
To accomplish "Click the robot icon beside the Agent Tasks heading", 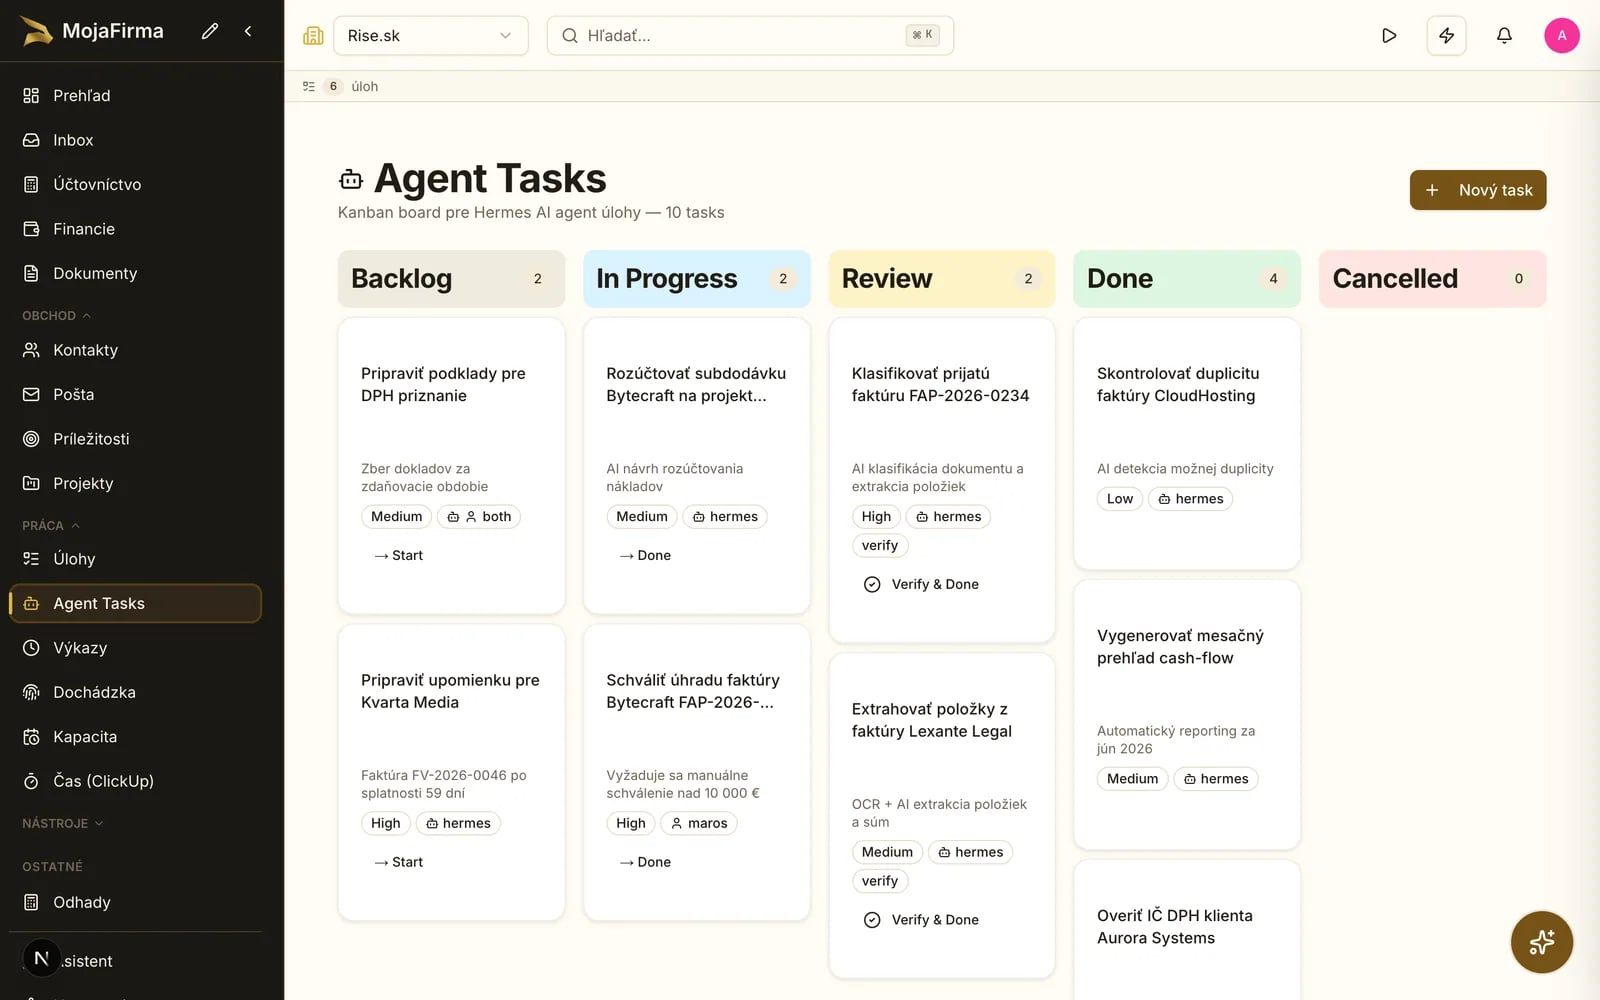I will pyautogui.click(x=351, y=180).
